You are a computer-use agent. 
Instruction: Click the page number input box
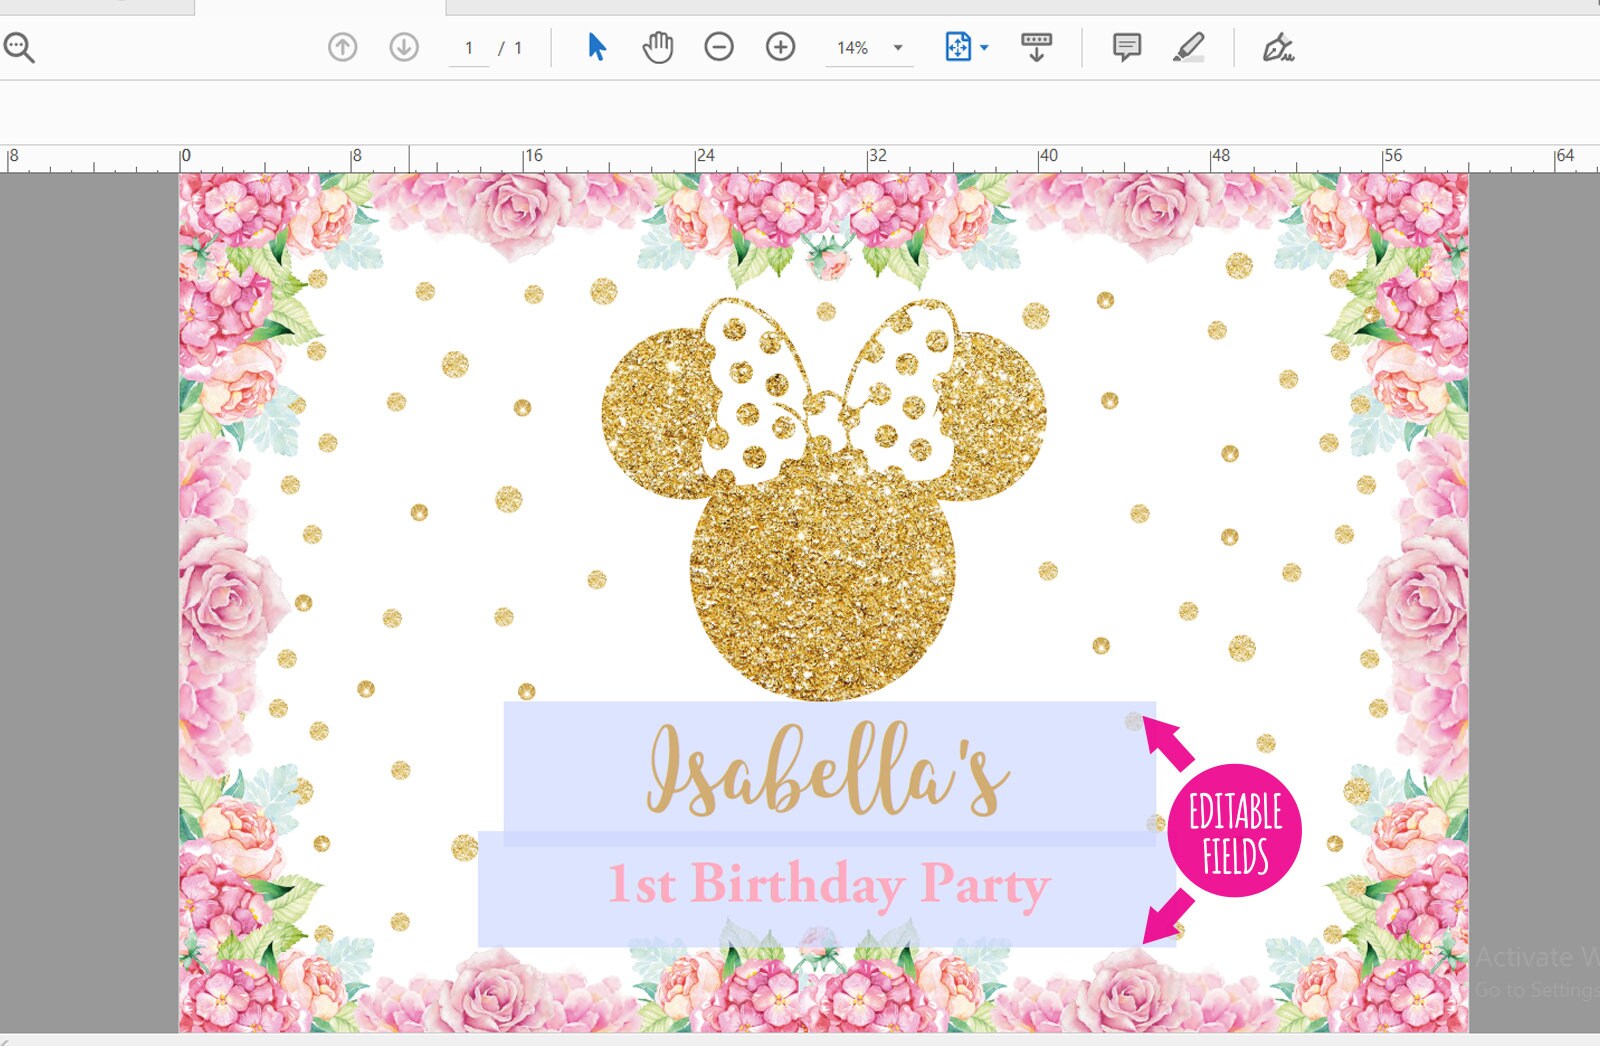pyautogui.click(x=470, y=46)
